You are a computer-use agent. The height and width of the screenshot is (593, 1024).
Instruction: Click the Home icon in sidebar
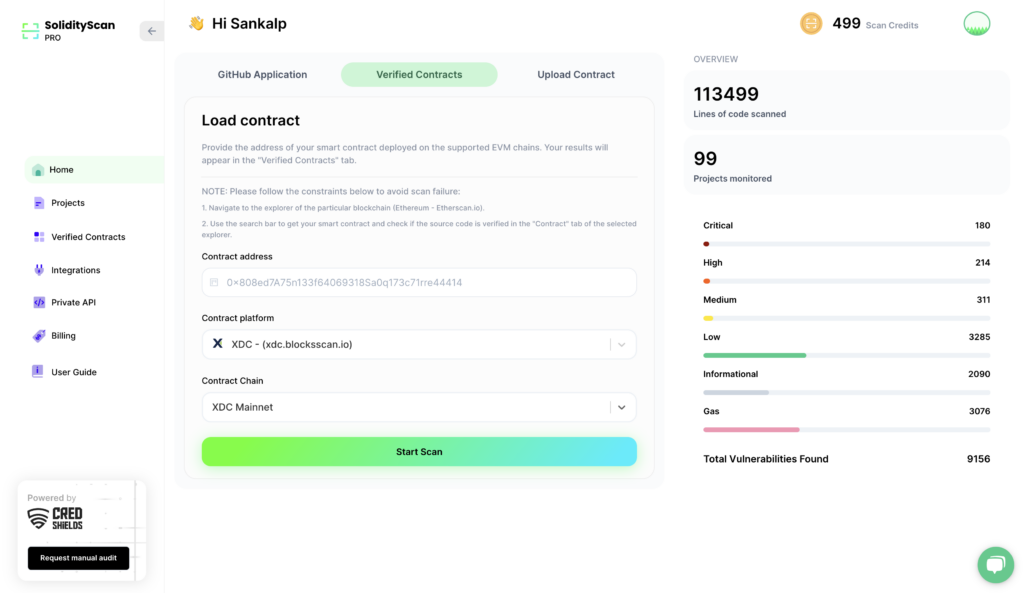pyautogui.click(x=38, y=170)
